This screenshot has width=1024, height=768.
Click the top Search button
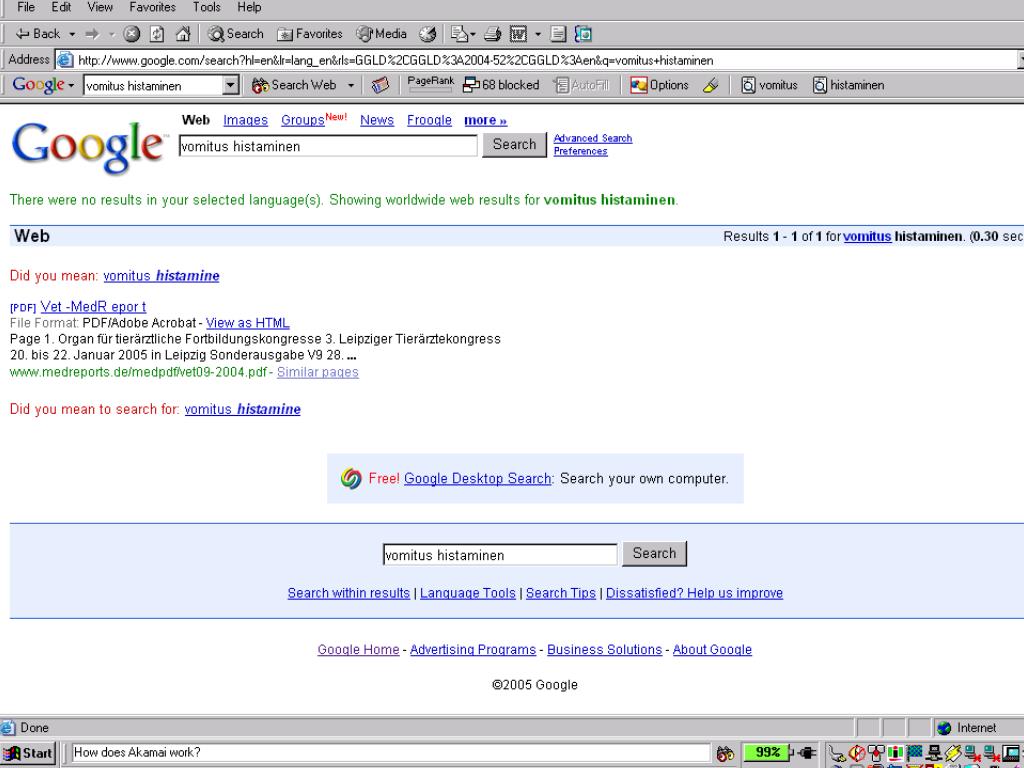(x=514, y=144)
